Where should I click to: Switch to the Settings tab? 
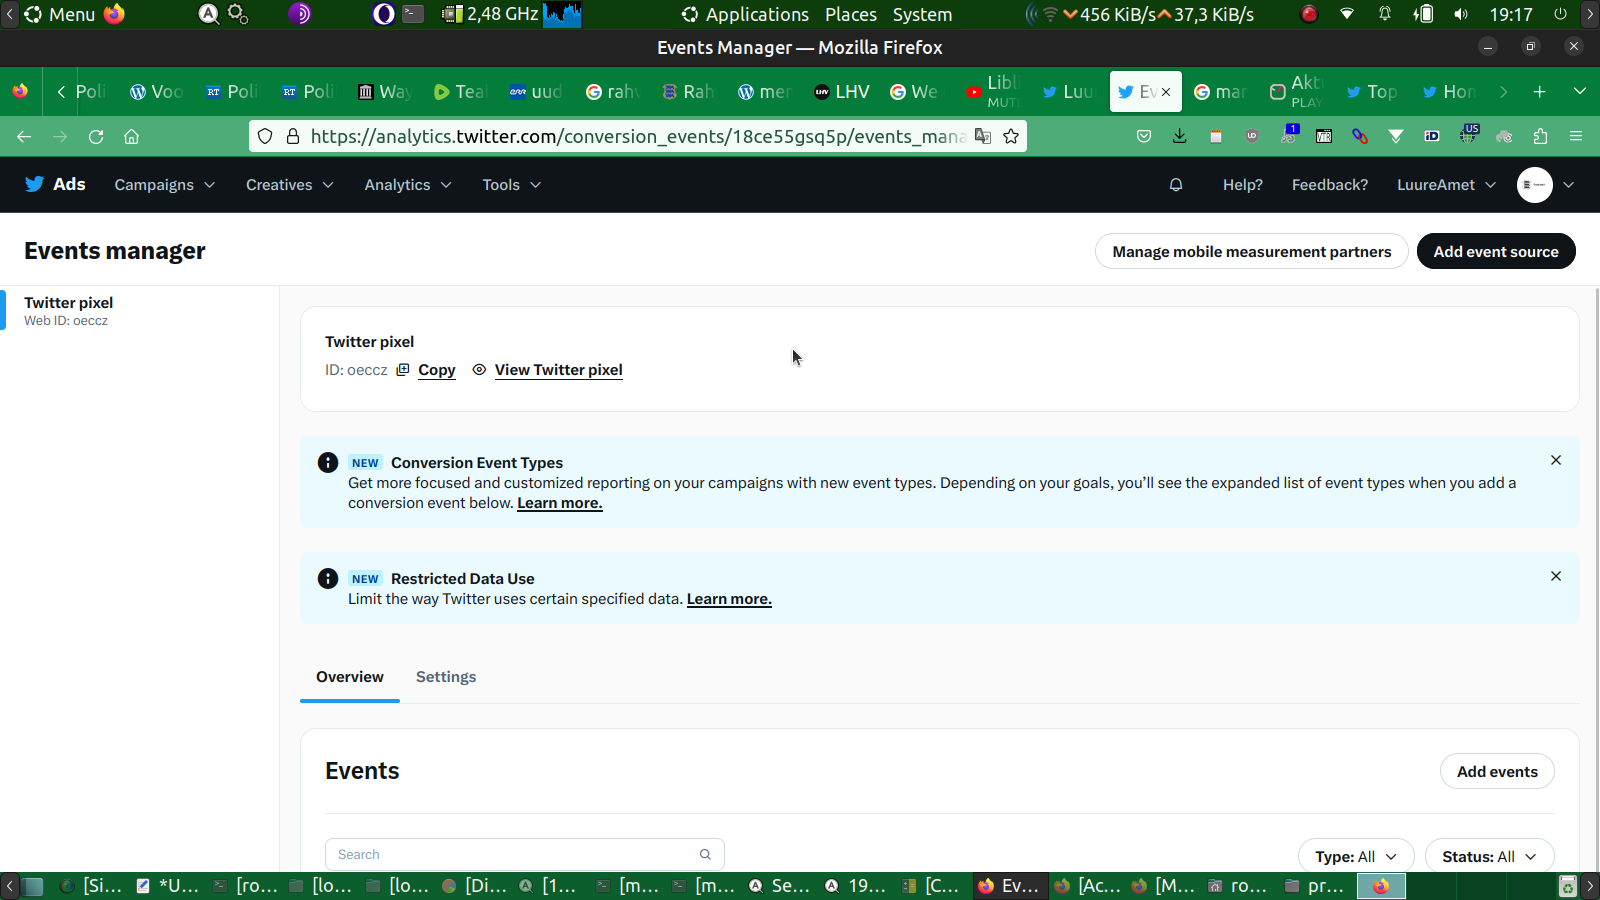coord(446,677)
